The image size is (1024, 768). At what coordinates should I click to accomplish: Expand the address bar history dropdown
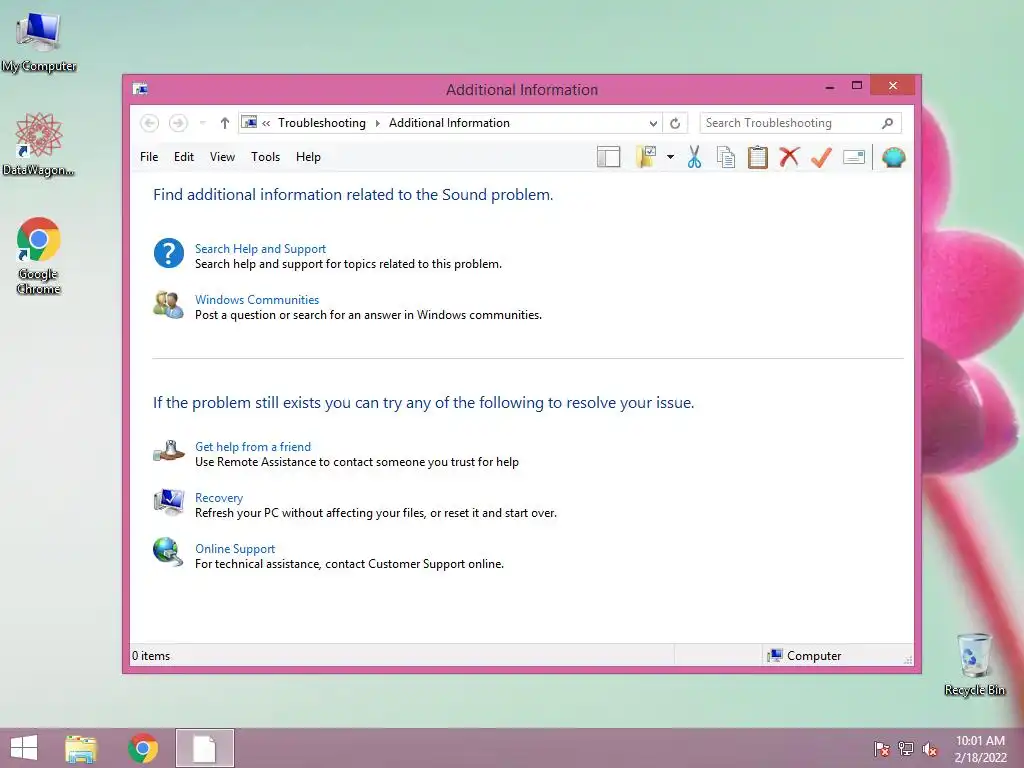[x=653, y=123]
